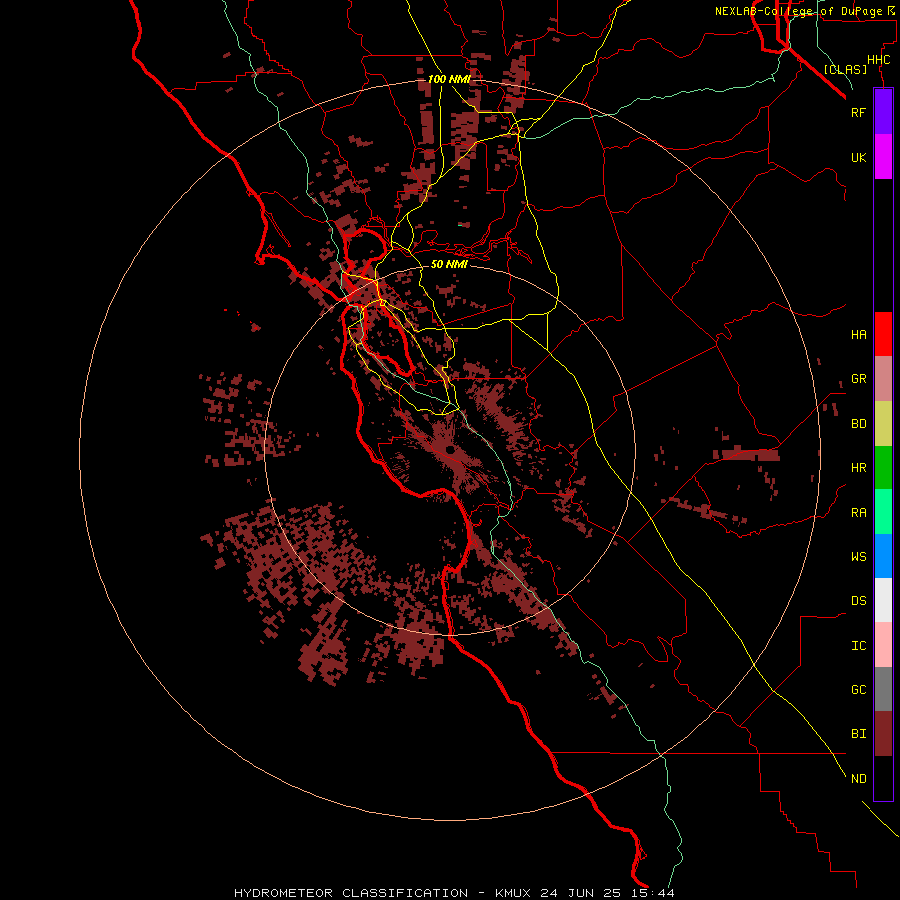The width and height of the screenshot is (900, 900).
Task: Click the 'ND' legend label
Action: click(x=858, y=779)
